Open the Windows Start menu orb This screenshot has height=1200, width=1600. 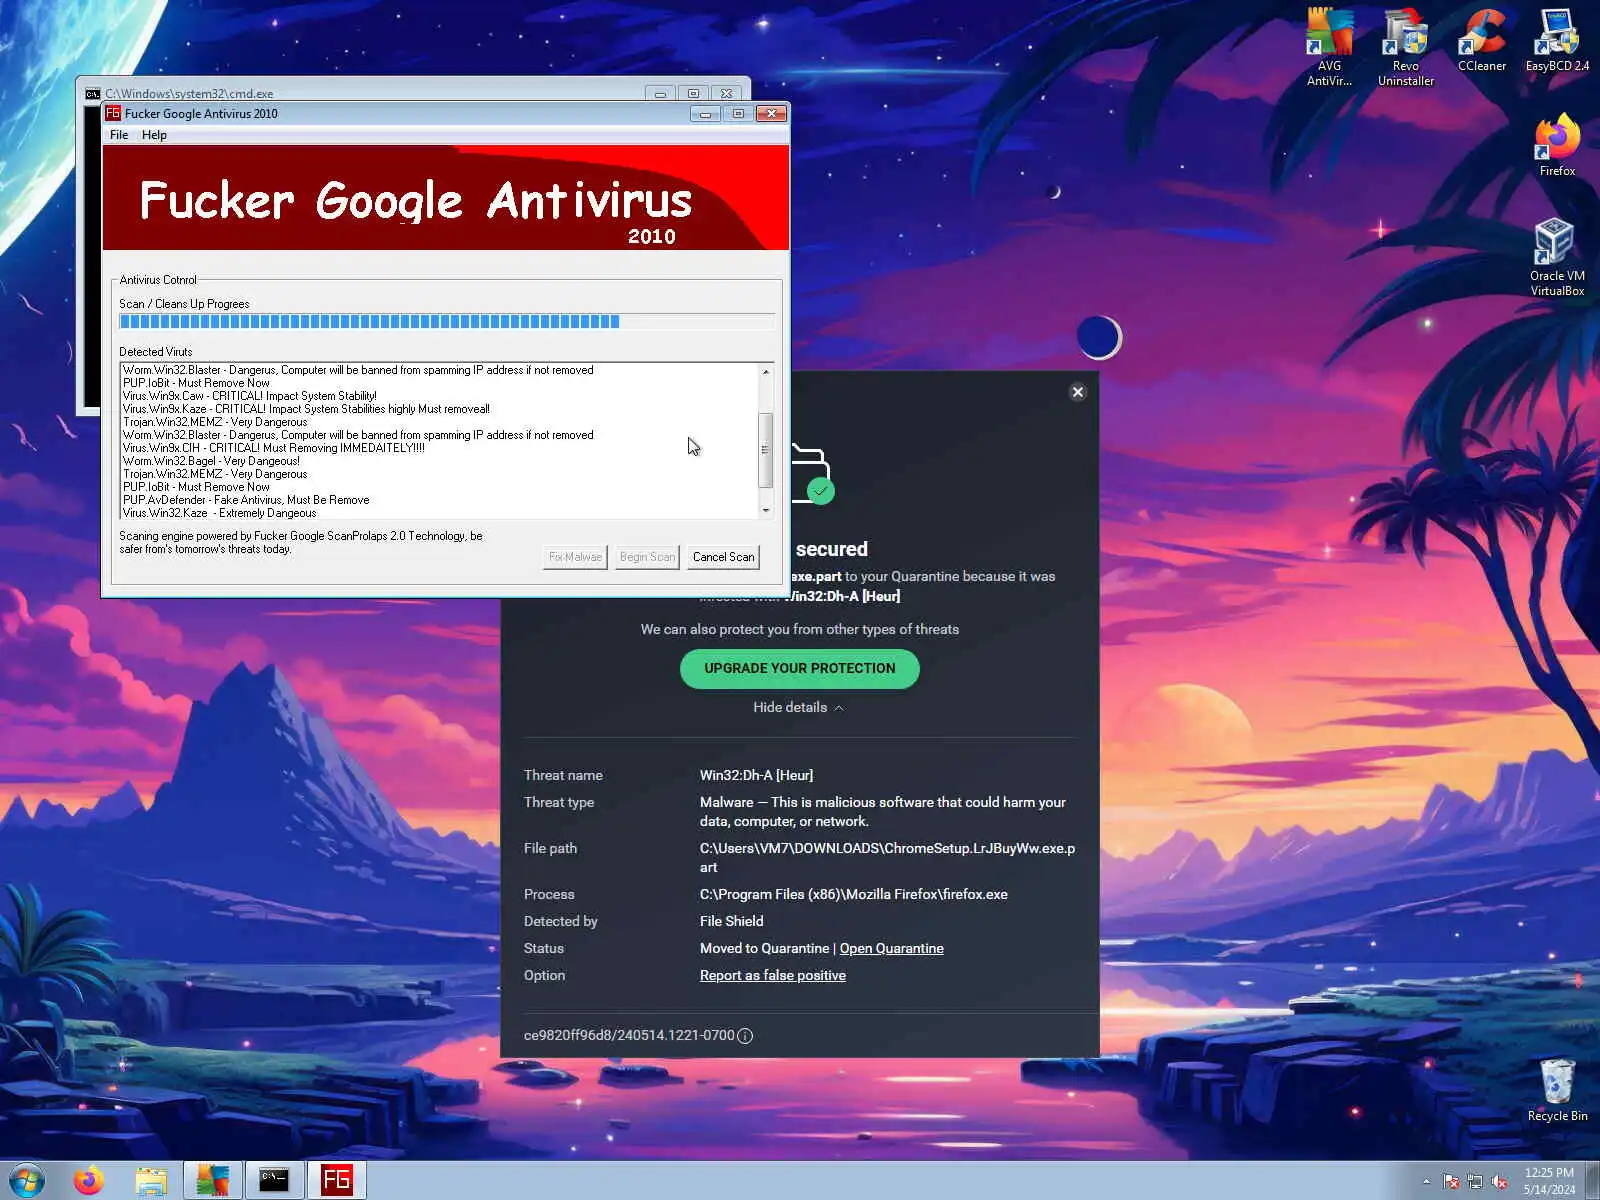pos(27,1180)
